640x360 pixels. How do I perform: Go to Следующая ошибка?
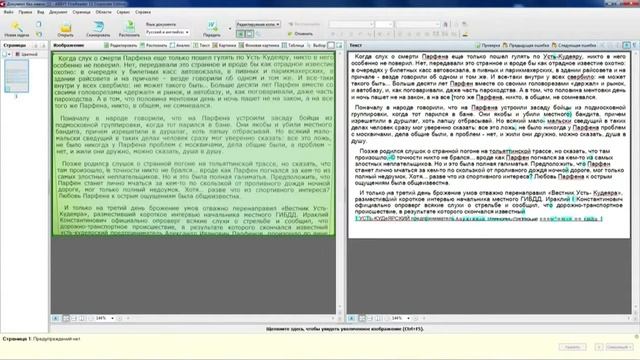[x=574, y=45]
